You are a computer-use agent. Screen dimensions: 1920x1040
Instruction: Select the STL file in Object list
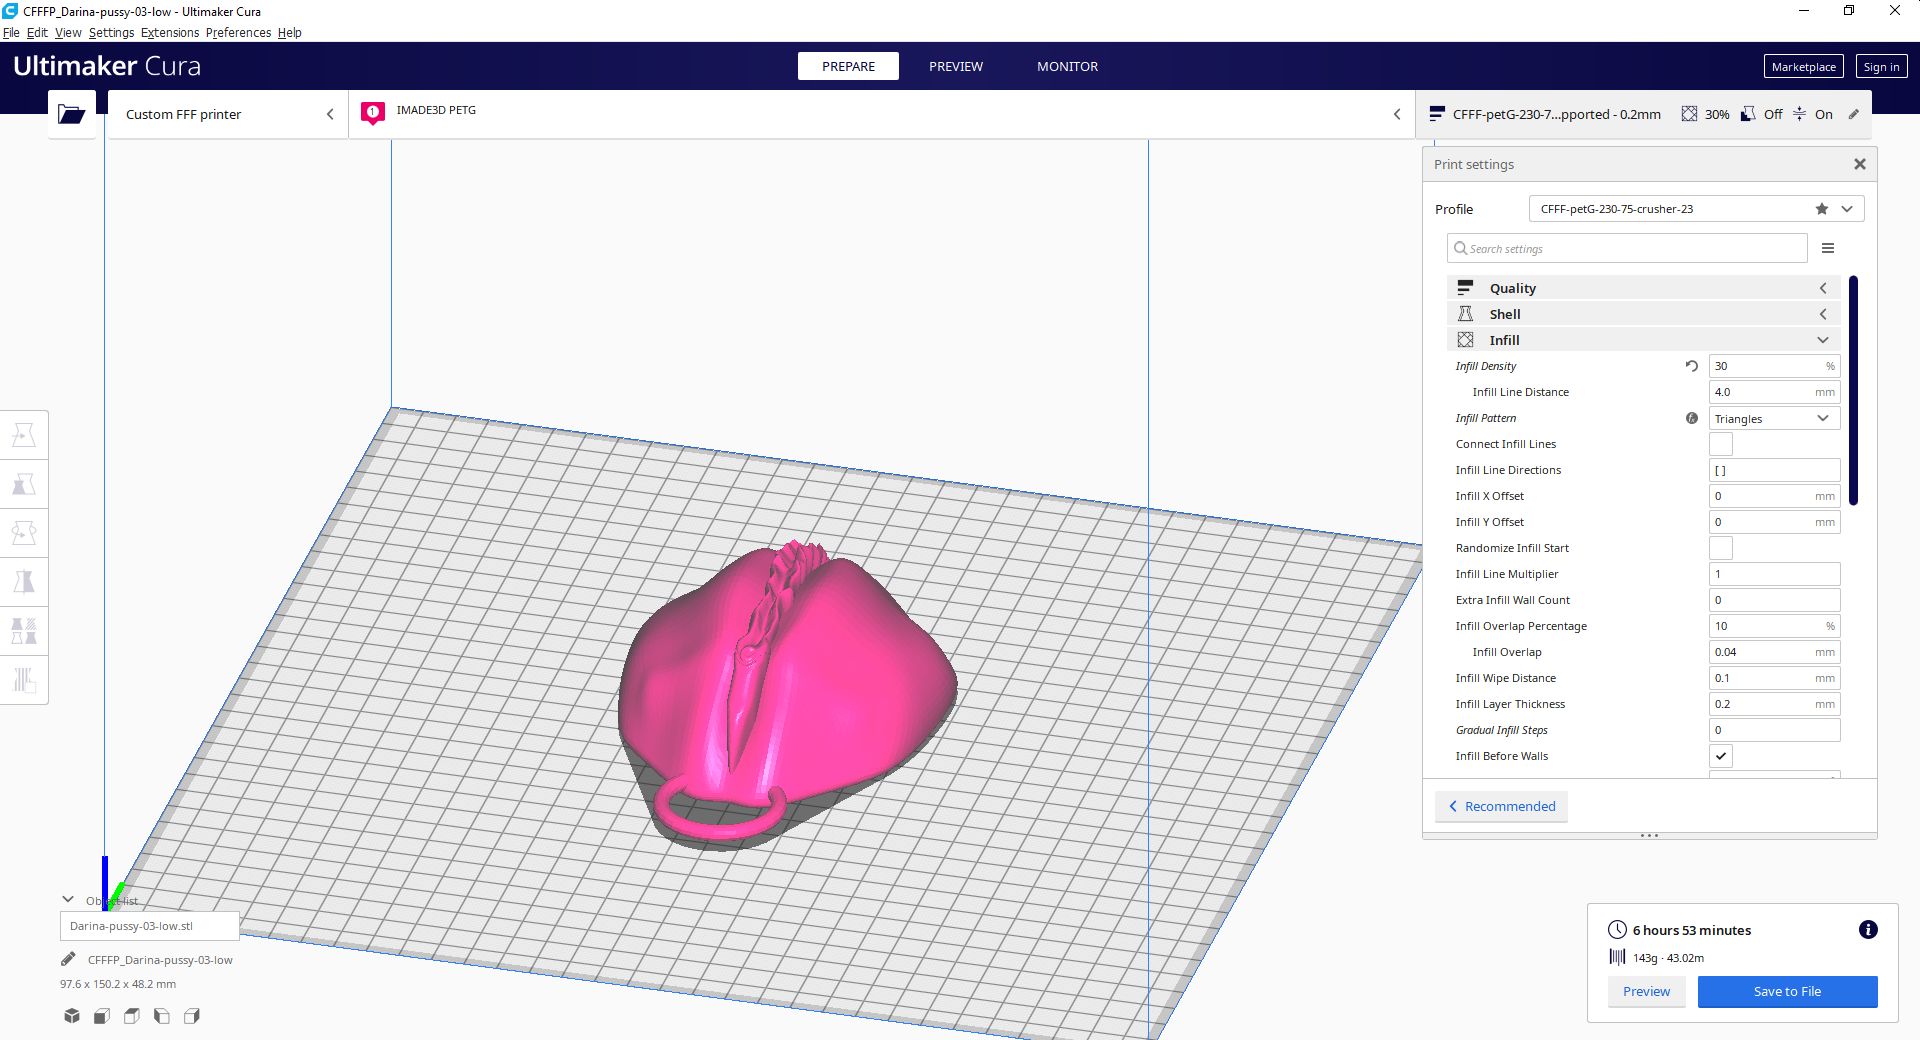coord(150,926)
